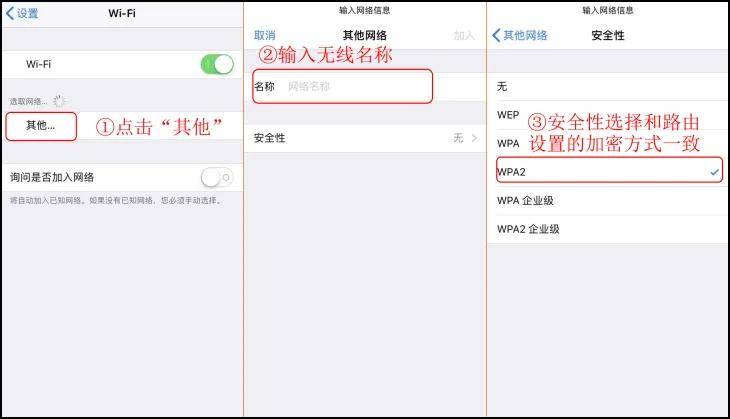
Task: Open the 安全性 setting in 其他网络
Action: click(365, 138)
